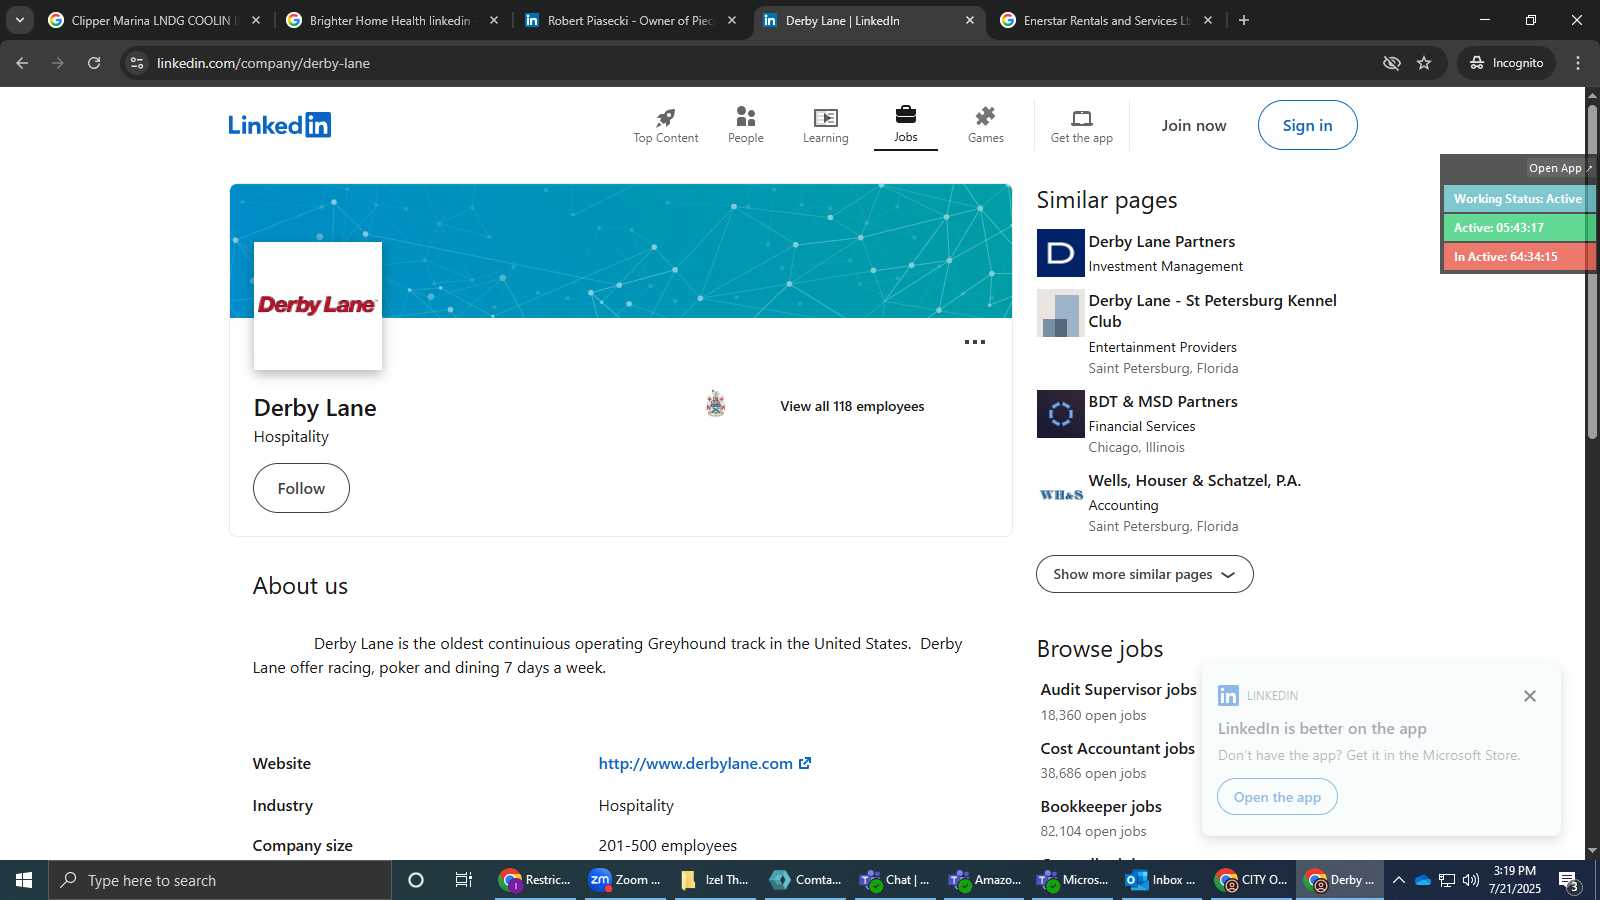Viewport: 1600px width, 900px height.
Task: Click the Sign in button
Action: (x=1307, y=125)
